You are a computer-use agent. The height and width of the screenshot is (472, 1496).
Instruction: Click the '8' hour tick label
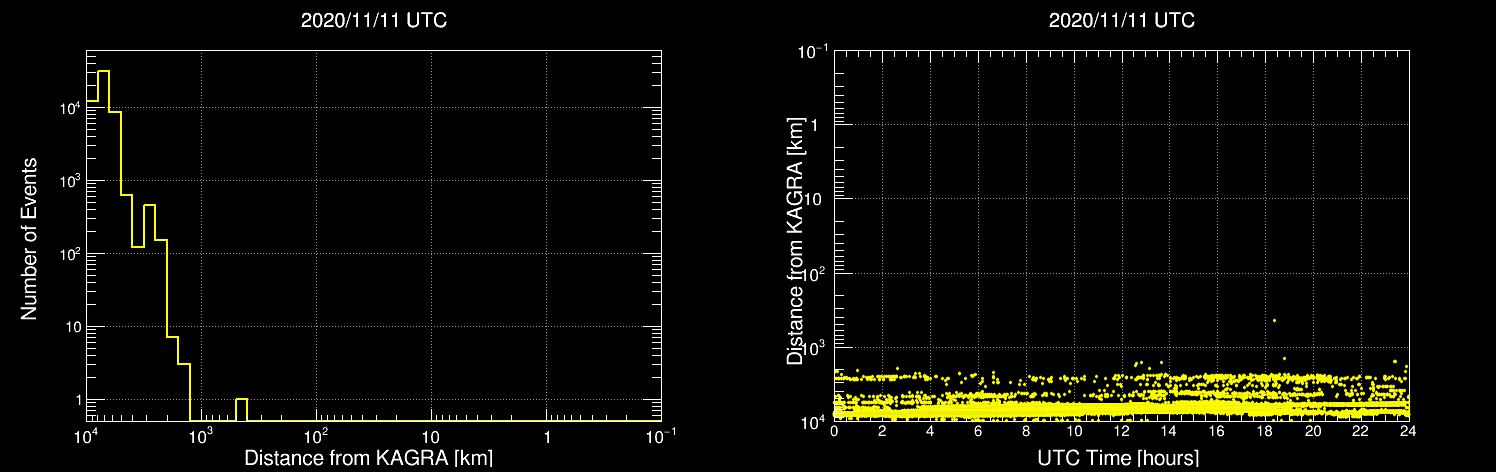[1026, 432]
